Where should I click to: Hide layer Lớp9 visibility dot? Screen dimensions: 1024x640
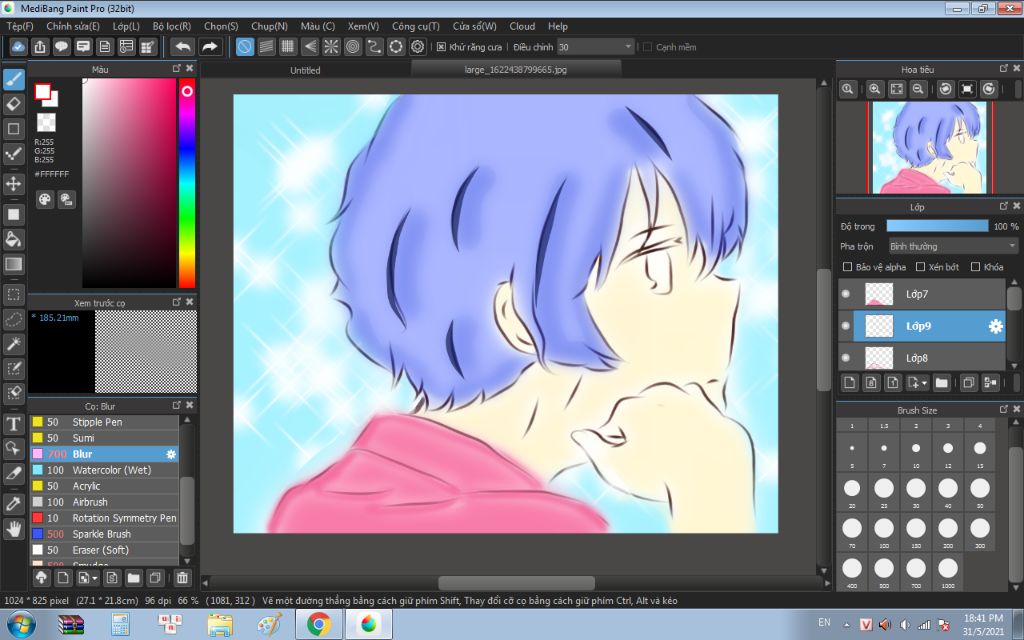coord(846,326)
